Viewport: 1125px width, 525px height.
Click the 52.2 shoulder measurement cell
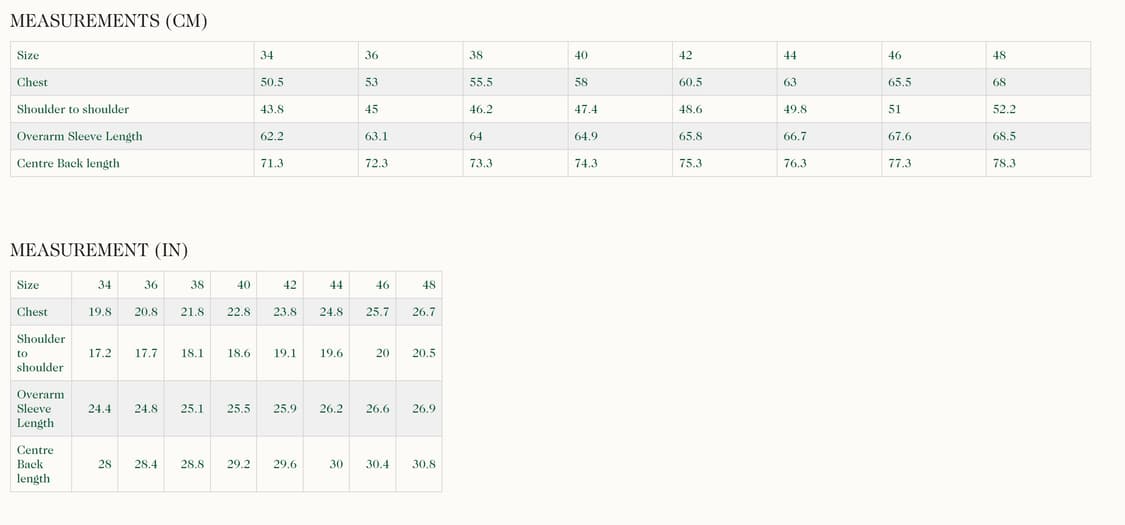pyautogui.click(x=1004, y=109)
